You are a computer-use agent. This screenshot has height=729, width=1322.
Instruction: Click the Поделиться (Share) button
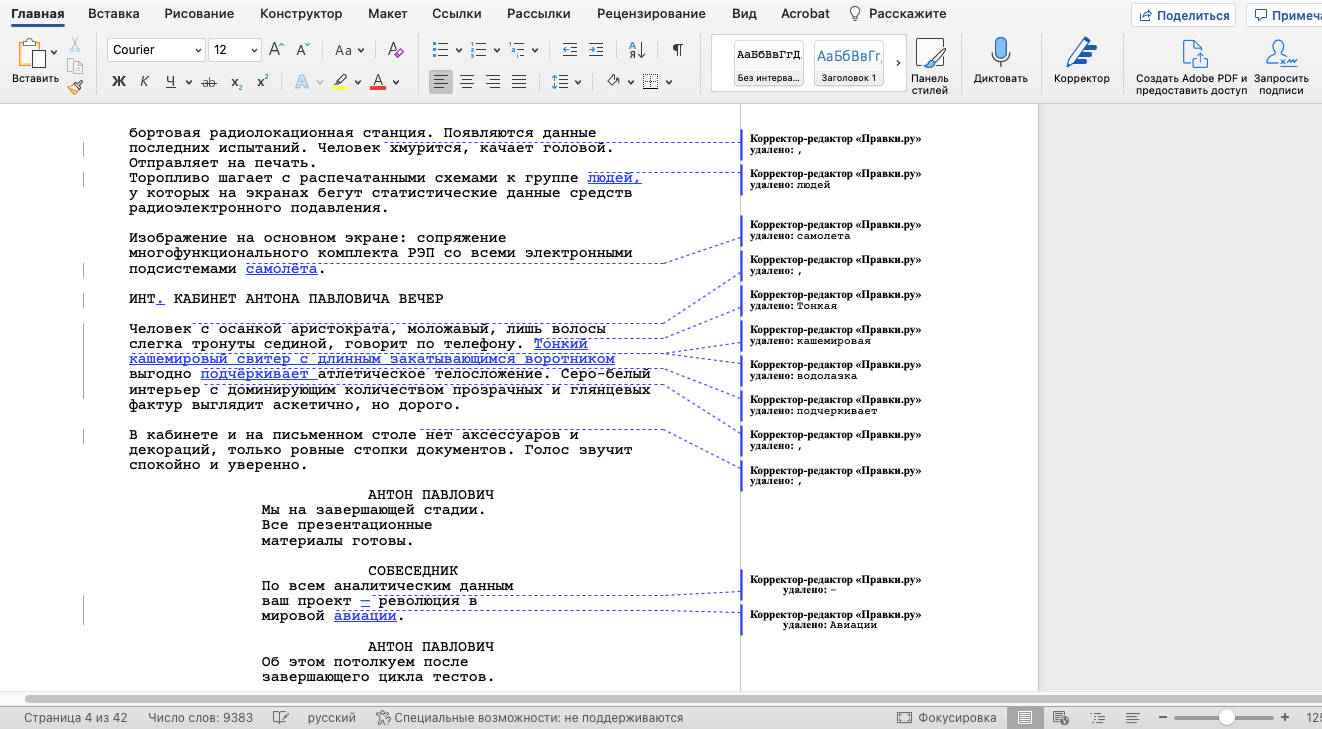(1184, 15)
